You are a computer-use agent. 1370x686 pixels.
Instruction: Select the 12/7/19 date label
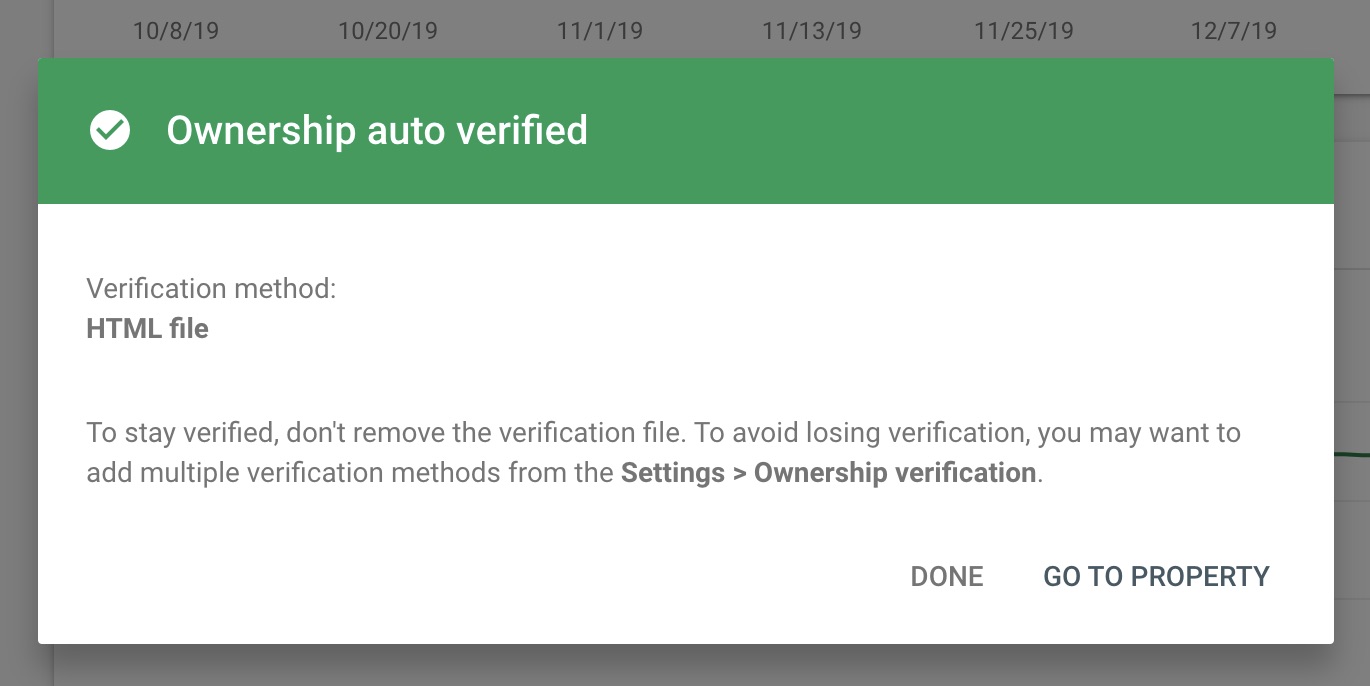click(x=1234, y=31)
